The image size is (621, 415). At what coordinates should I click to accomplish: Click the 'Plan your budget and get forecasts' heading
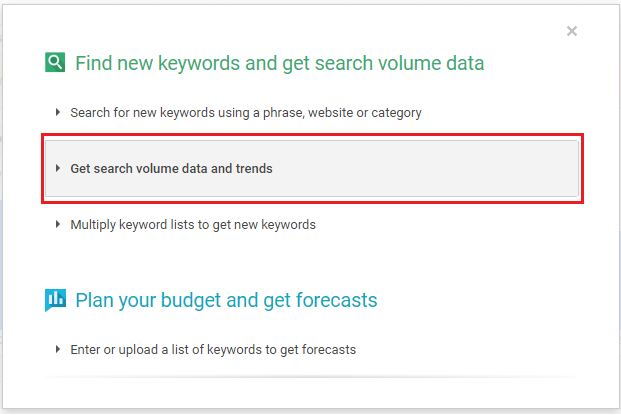coord(226,300)
